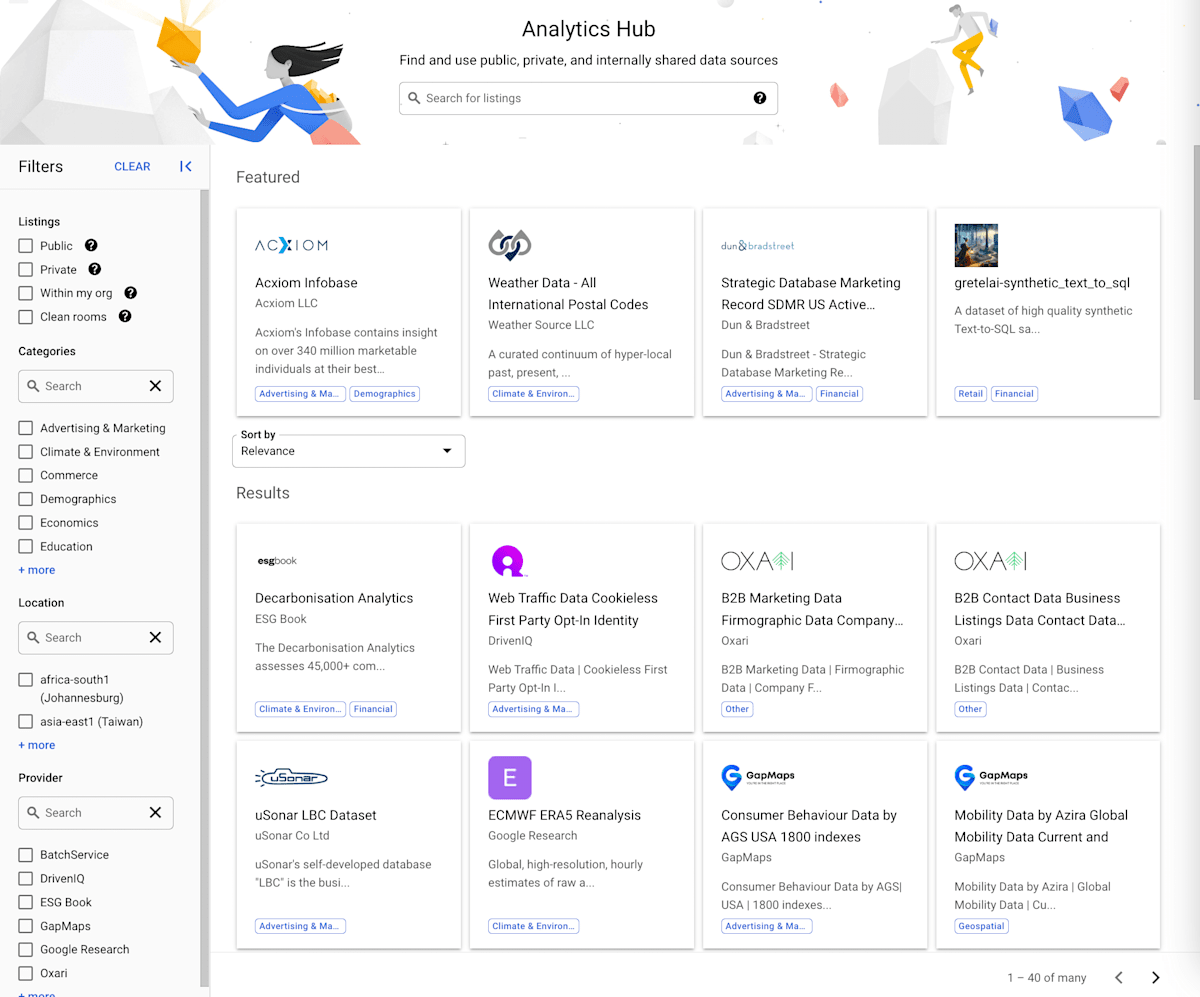Image resolution: width=1200 pixels, height=997 pixels.
Task: Clear the Categories search with X icon
Action: (x=155, y=386)
